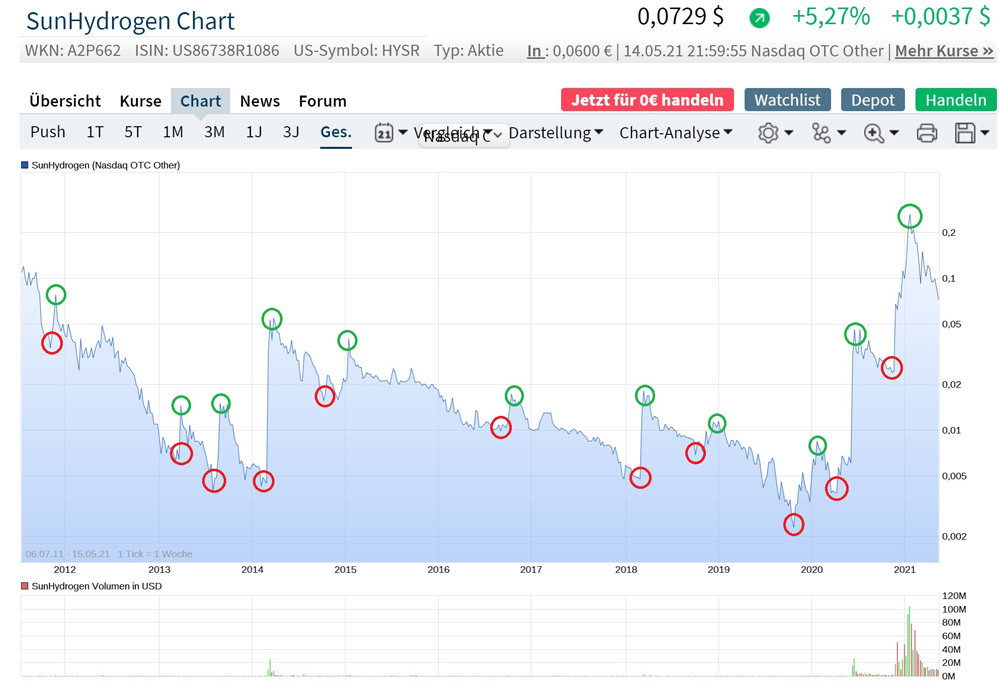Click the US-Symbol HYSR text
The width and height of the screenshot is (1000, 689).
coord(357,50)
